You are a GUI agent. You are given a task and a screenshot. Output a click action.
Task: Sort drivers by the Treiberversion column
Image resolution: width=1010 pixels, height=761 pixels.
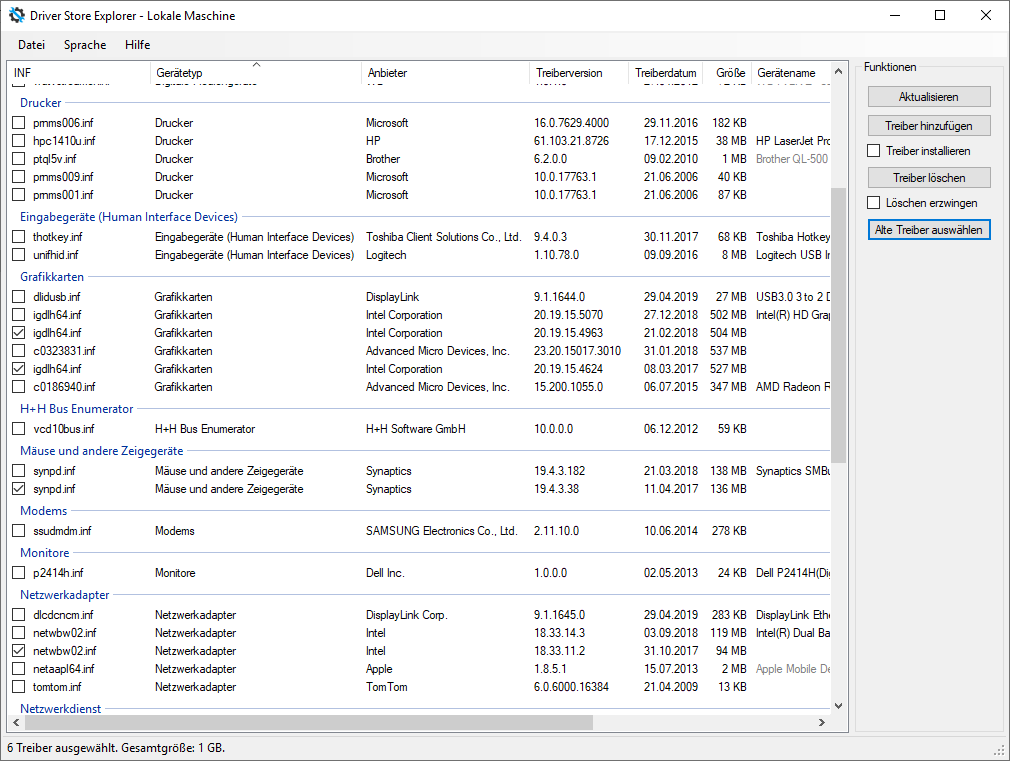coord(570,72)
